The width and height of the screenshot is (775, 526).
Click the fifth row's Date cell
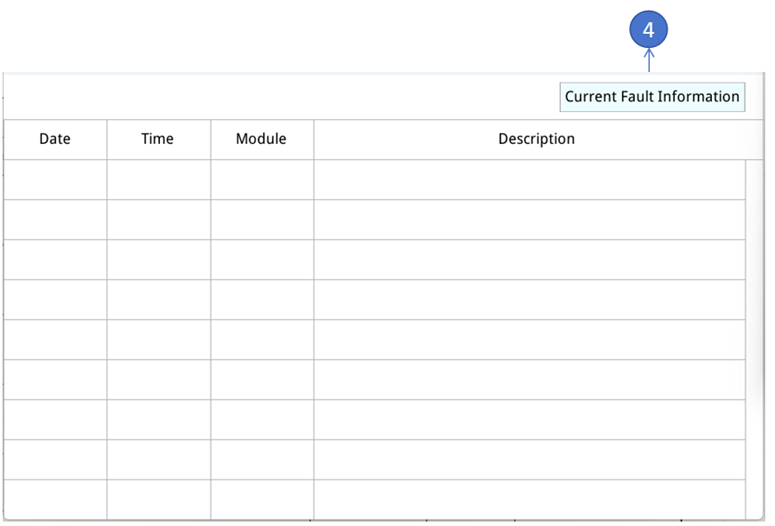(55, 340)
